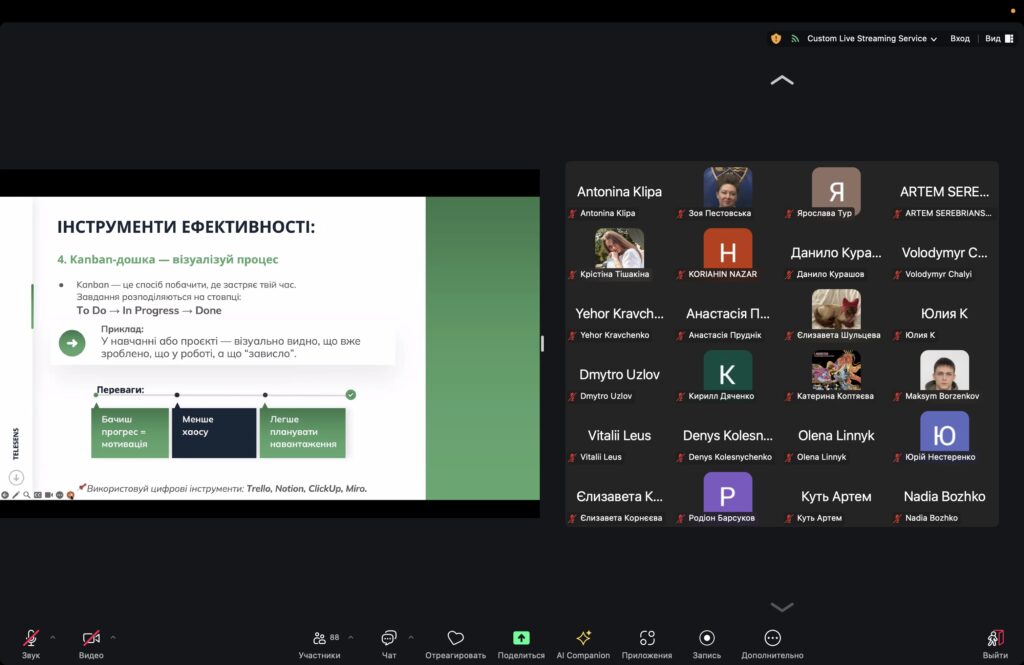The width and height of the screenshot is (1024, 665).
Task: Click the orange security shield icon
Action: pyautogui.click(x=776, y=39)
